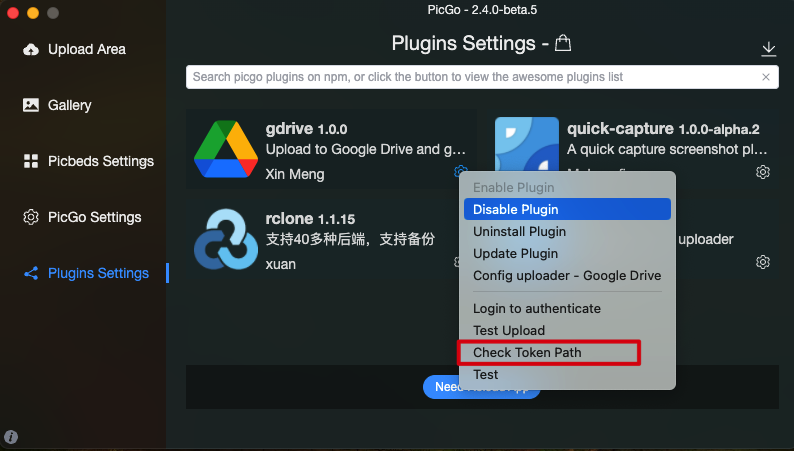Open Gallery from the sidebar
794x451 pixels.
coord(69,105)
